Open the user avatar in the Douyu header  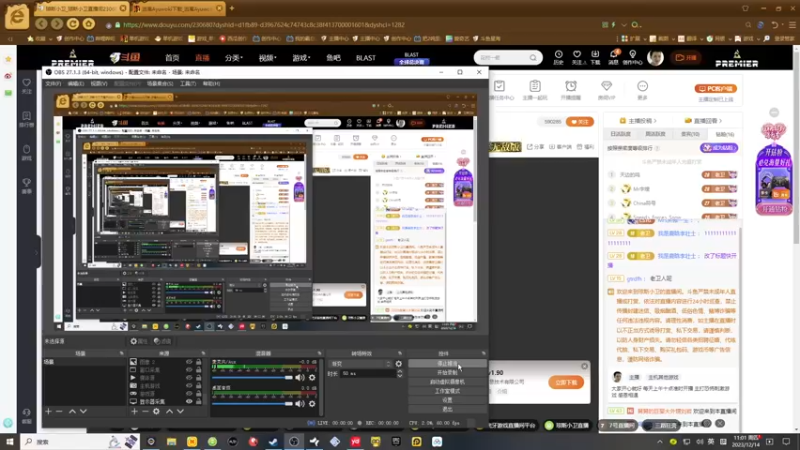click(x=655, y=58)
